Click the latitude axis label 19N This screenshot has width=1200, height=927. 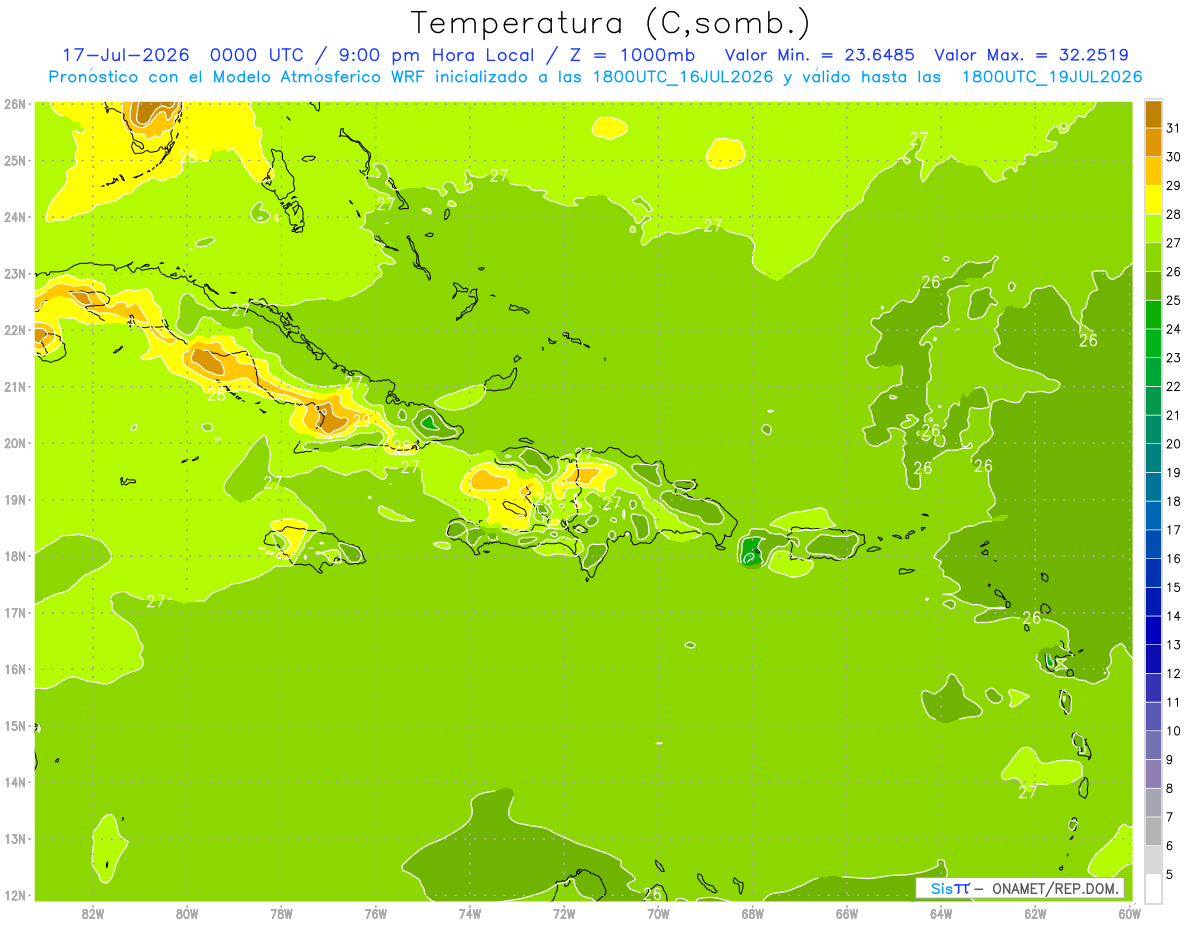[15, 499]
